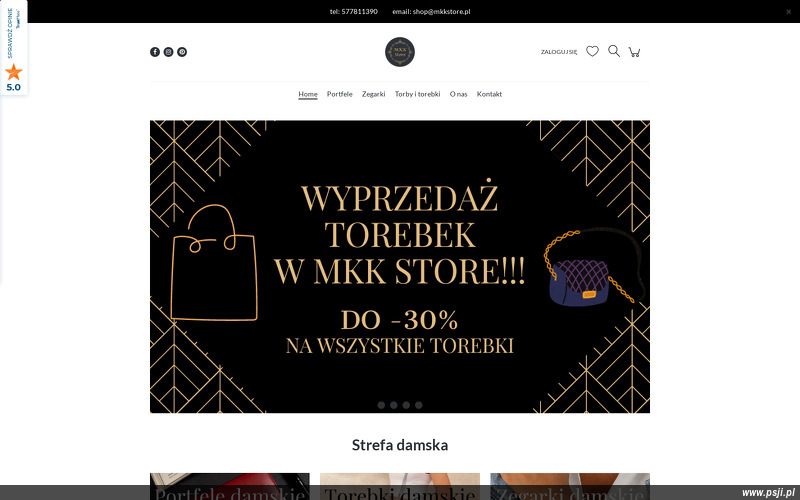Open the Instagram social icon
The image size is (800, 500).
coord(168,52)
